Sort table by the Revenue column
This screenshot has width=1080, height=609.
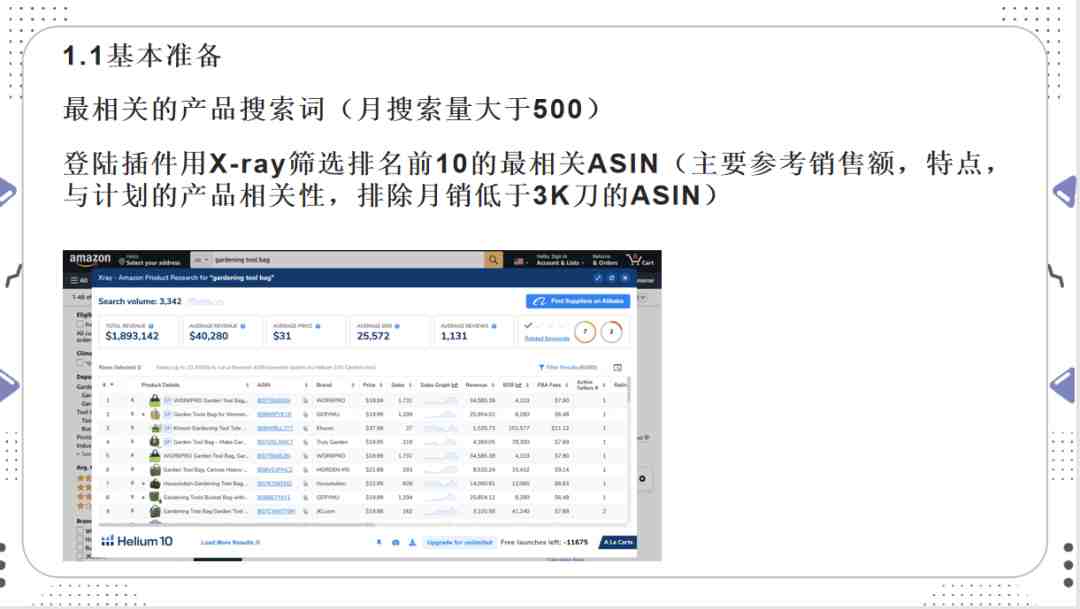[x=479, y=385]
